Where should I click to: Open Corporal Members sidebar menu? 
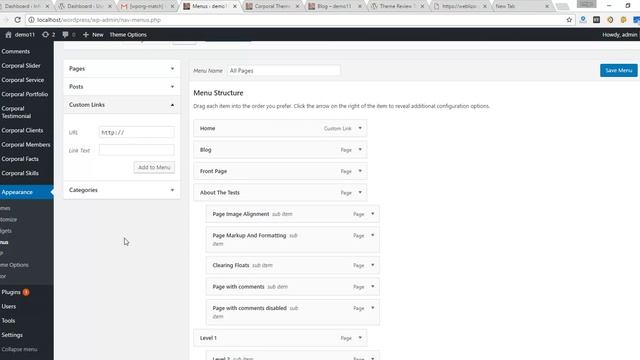click(x=27, y=144)
